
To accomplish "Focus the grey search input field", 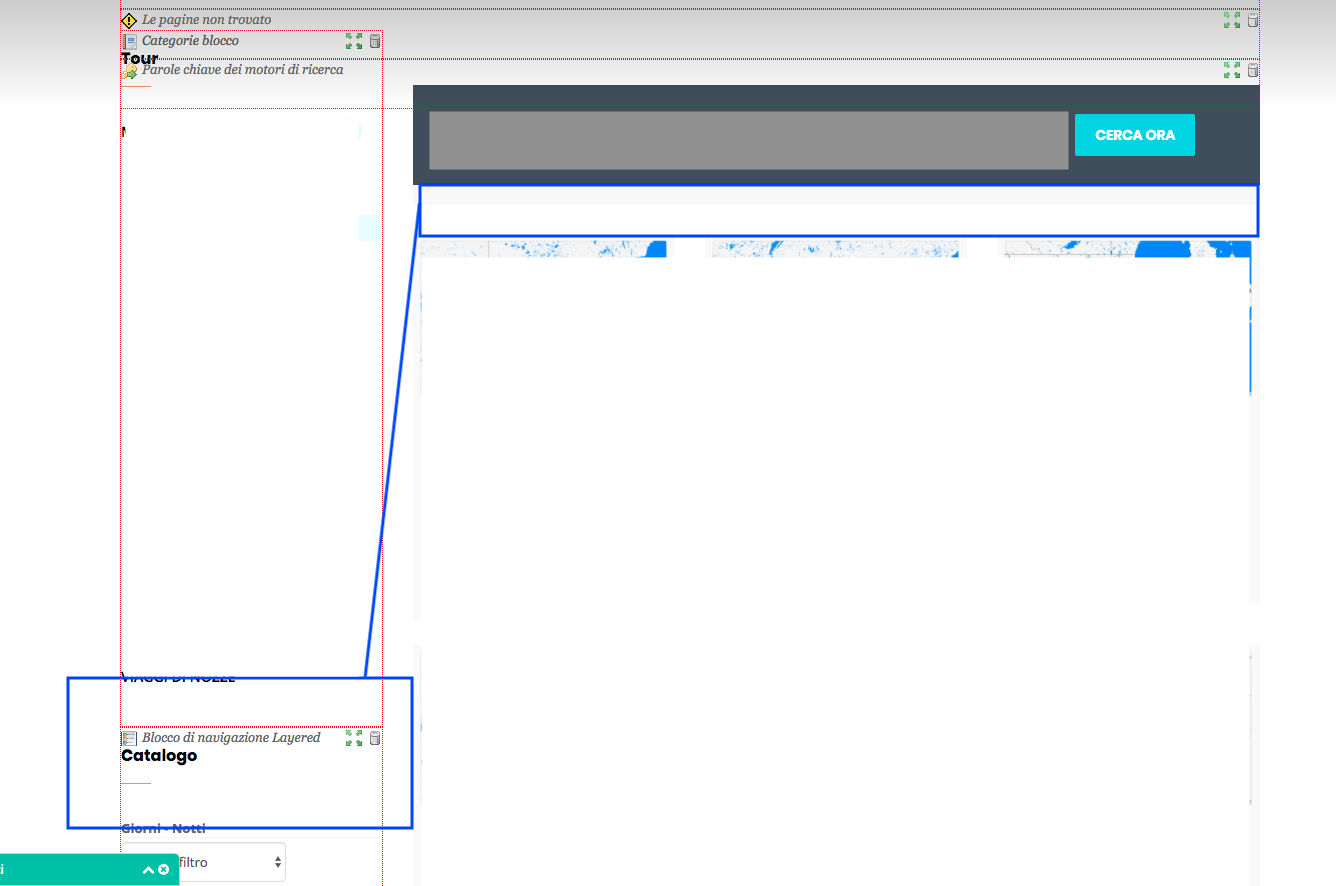I will [x=749, y=140].
